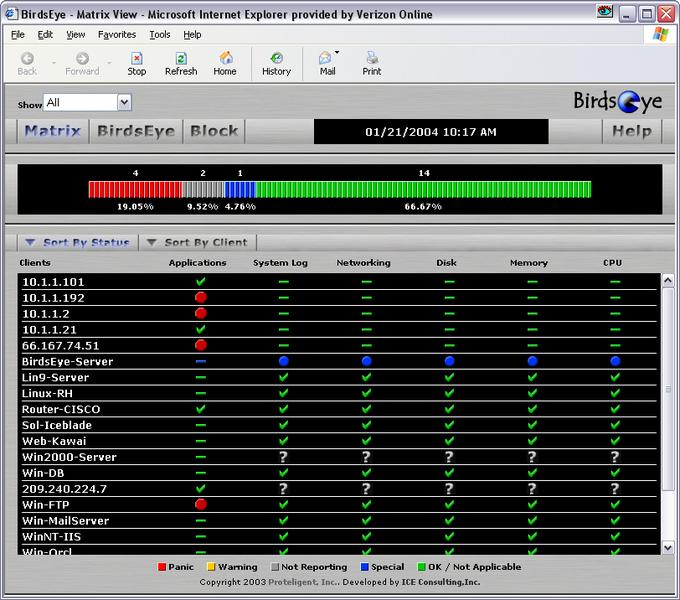
Task: Click green check for Win-DB CPU
Action: coord(615,473)
